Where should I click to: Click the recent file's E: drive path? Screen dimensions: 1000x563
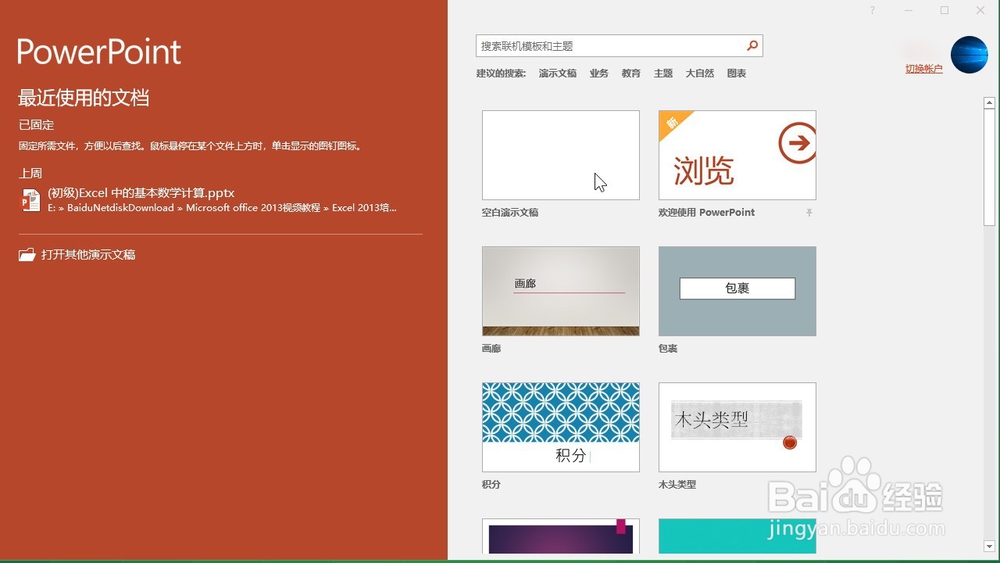click(222, 208)
